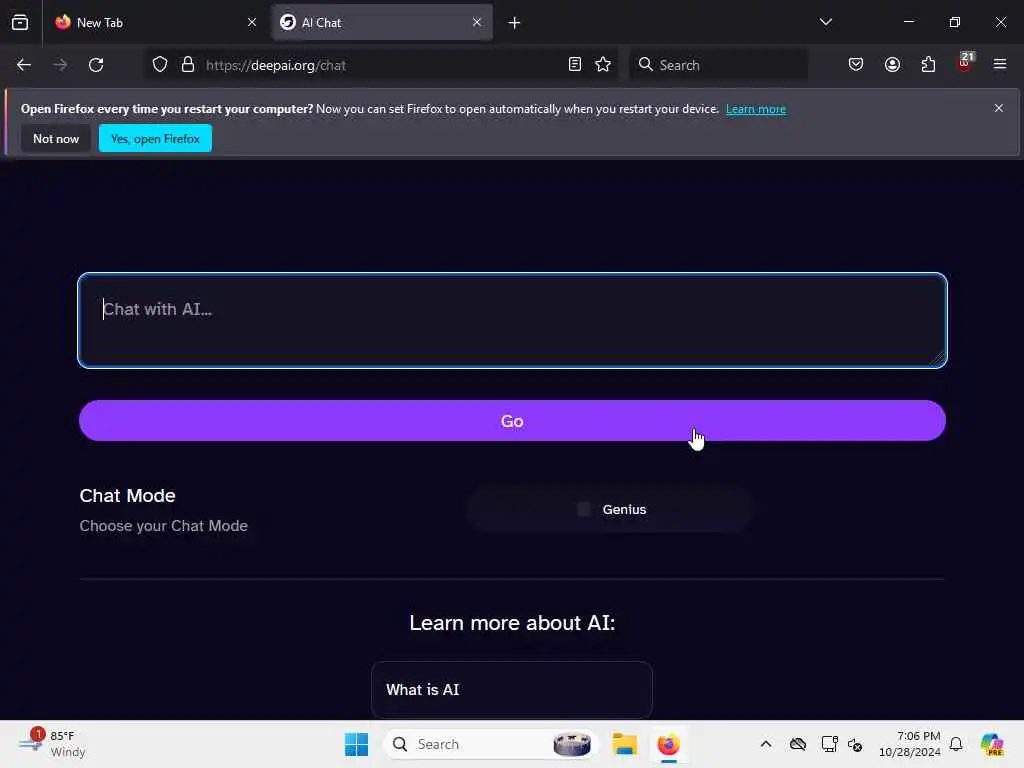The image size is (1024, 768).
Task: Click the Windows taskbar Search box
Action: point(490,744)
